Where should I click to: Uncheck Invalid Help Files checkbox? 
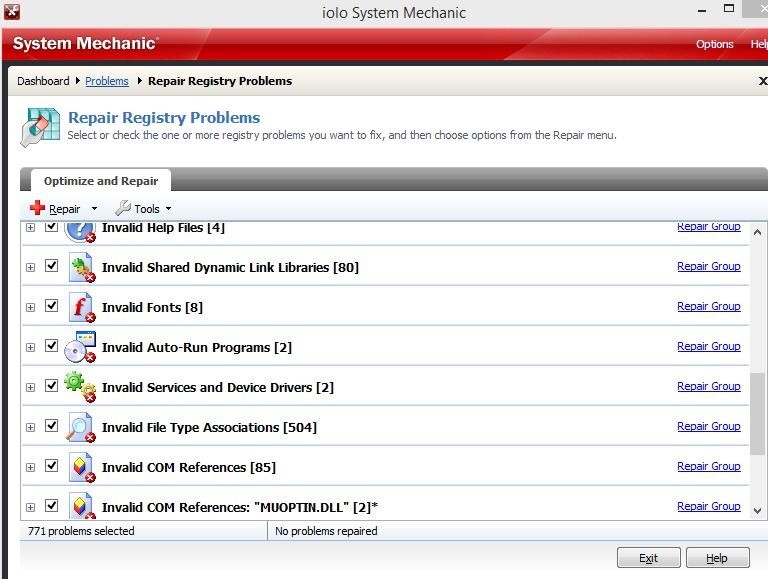point(51,226)
